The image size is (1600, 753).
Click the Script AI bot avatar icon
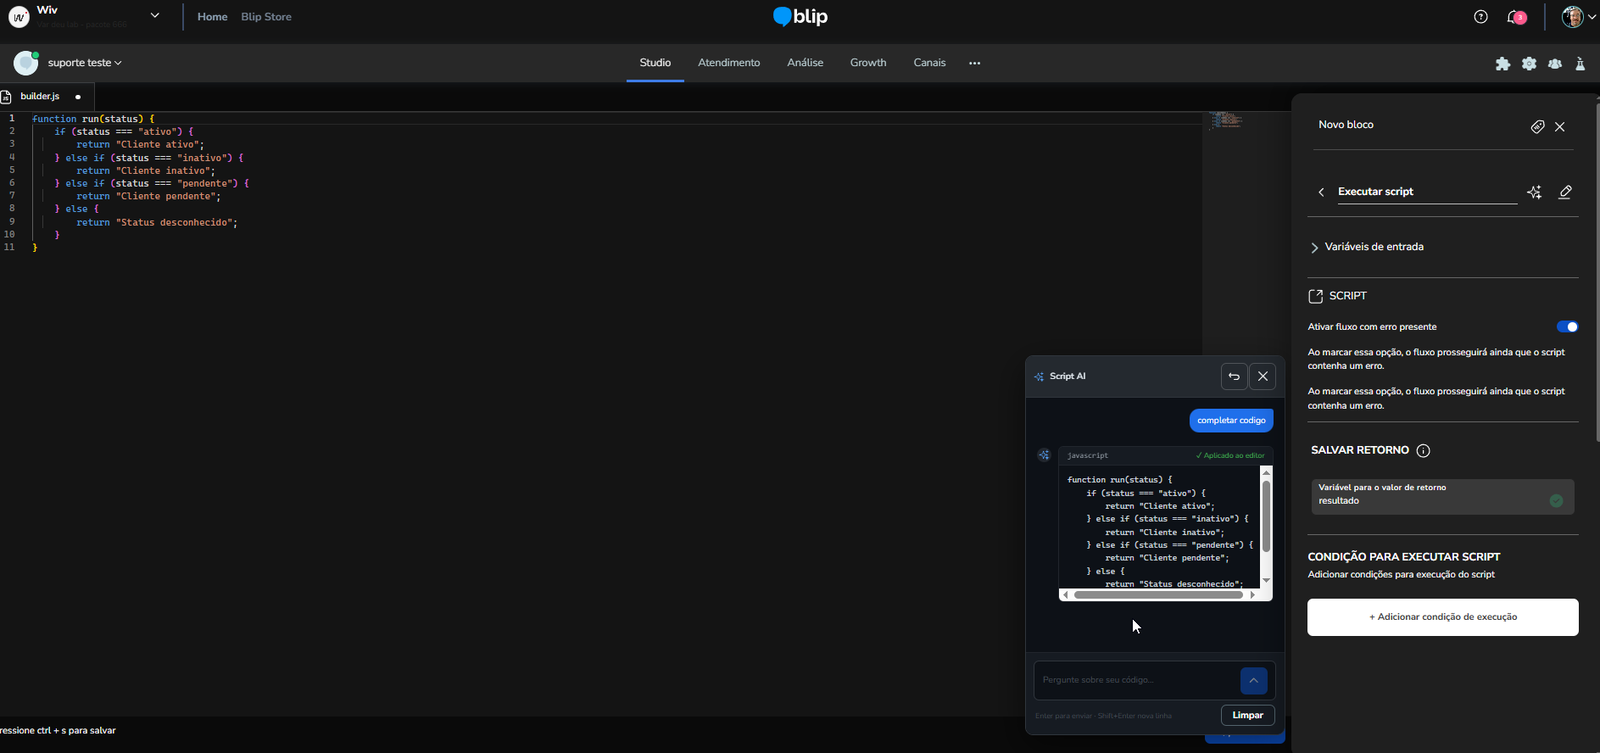(1044, 455)
